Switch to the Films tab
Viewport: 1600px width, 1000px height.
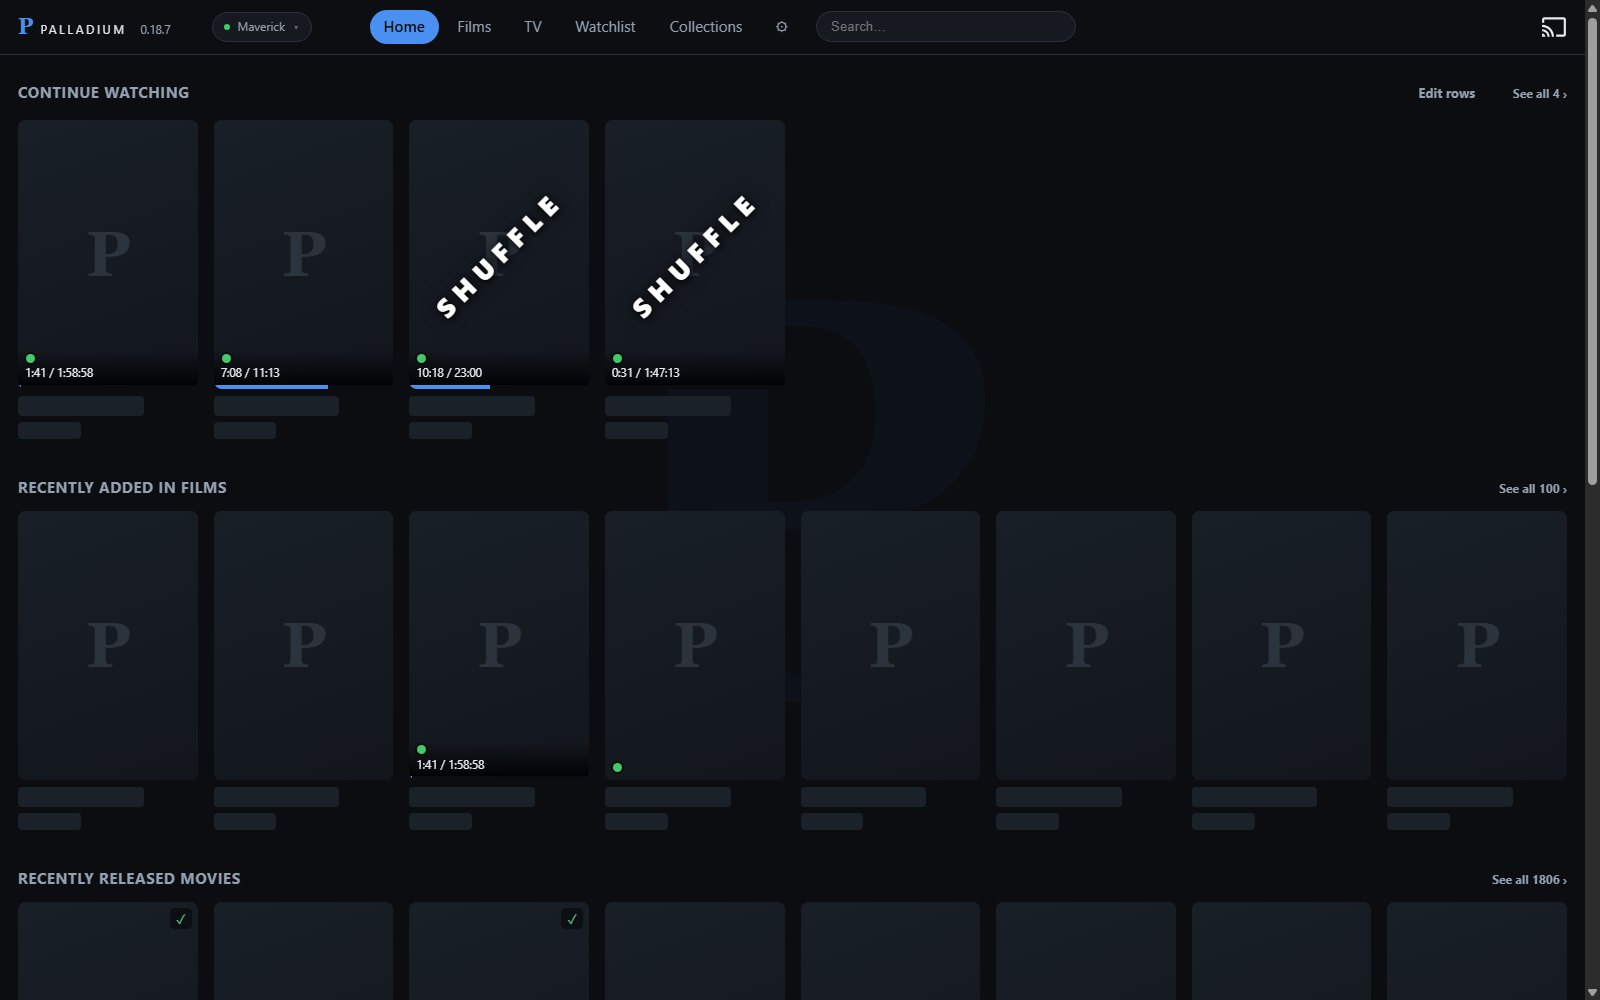[474, 27]
